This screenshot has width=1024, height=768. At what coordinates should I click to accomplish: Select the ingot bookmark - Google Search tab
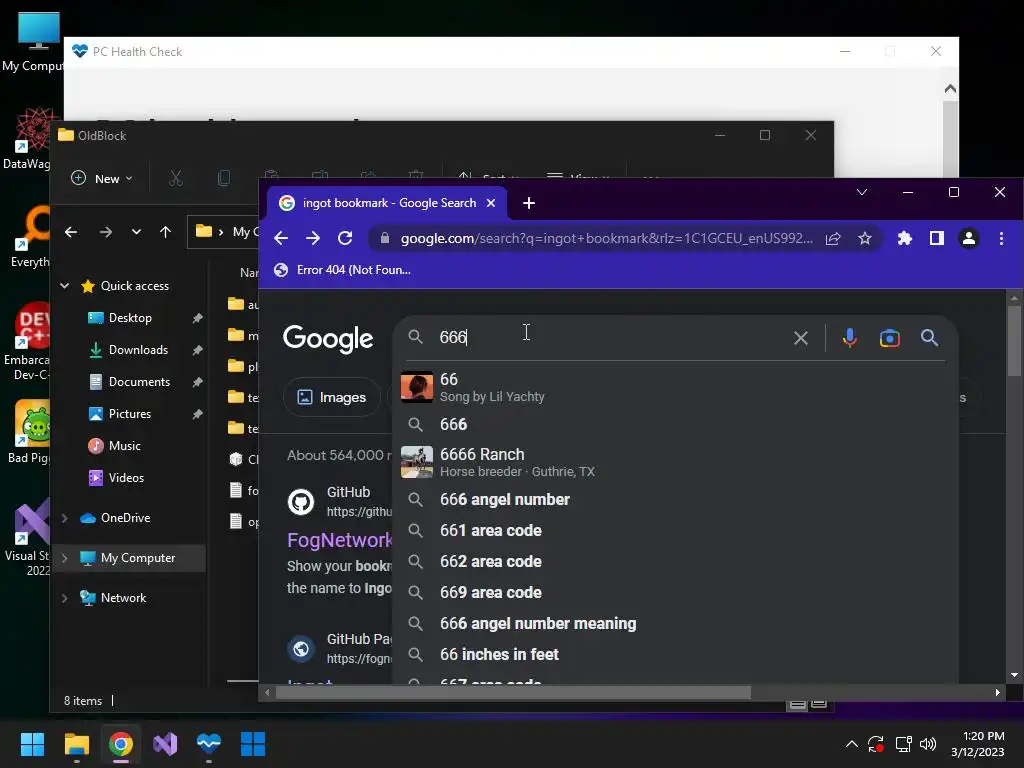(x=388, y=203)
